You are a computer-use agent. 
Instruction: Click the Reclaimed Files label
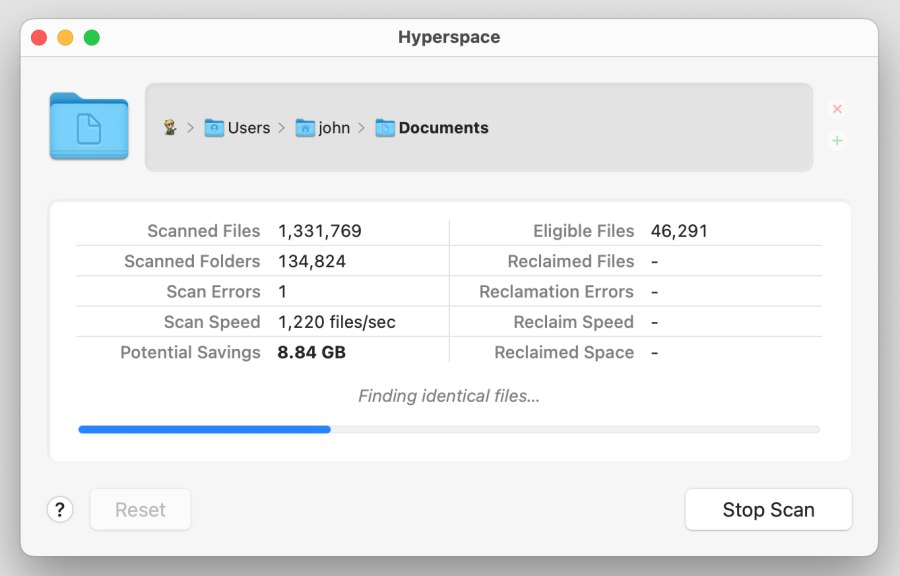pos(571,261)
